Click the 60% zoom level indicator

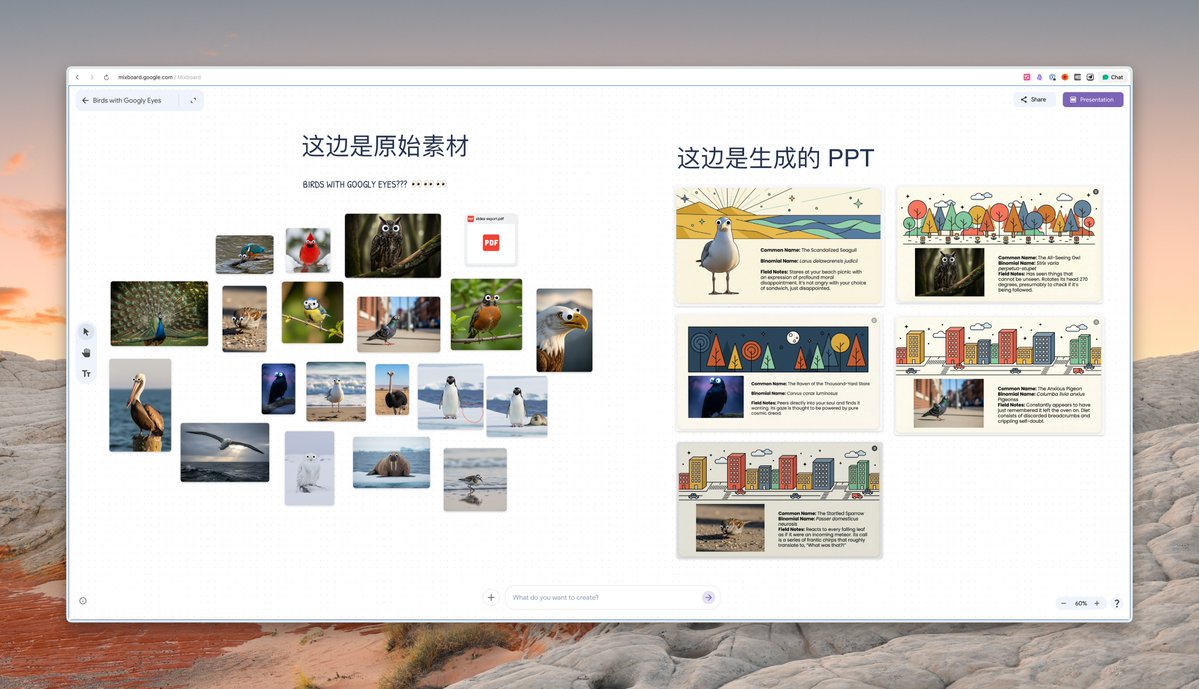click(x=1080, y=603)
